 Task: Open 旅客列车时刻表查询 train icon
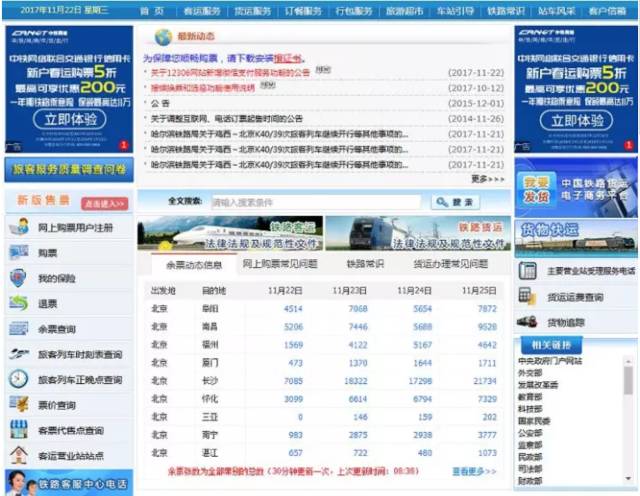19,354
